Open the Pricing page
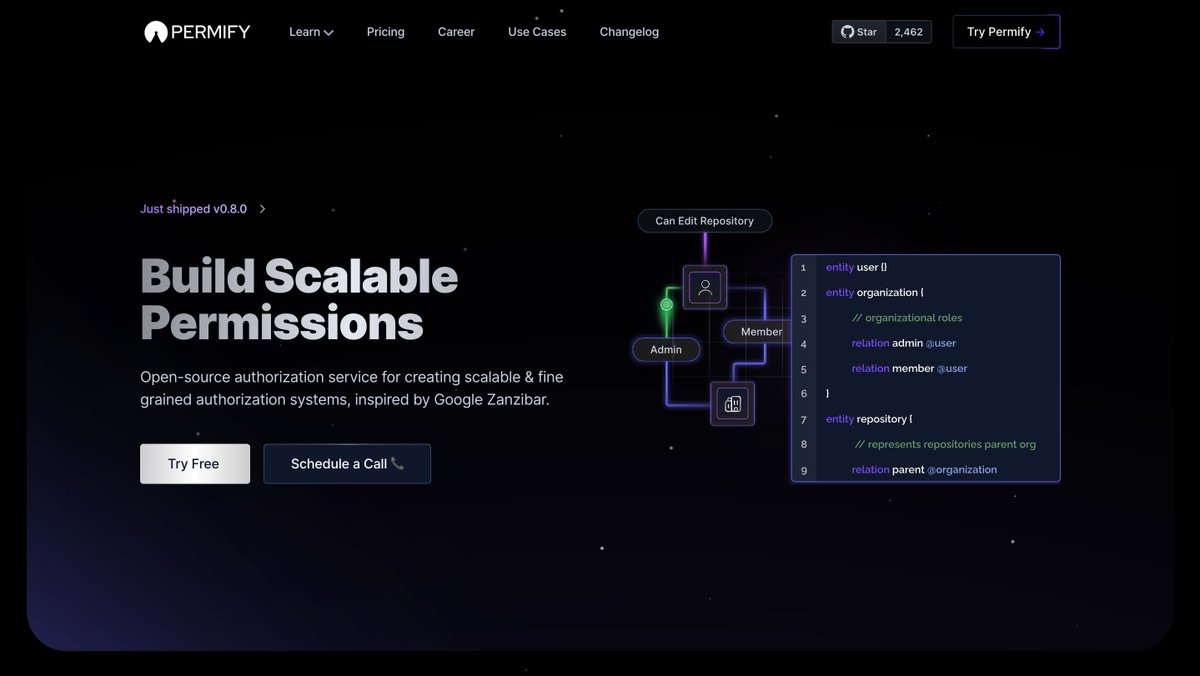The height and width of the screenshot is (676, 1200). click(385, 32)
